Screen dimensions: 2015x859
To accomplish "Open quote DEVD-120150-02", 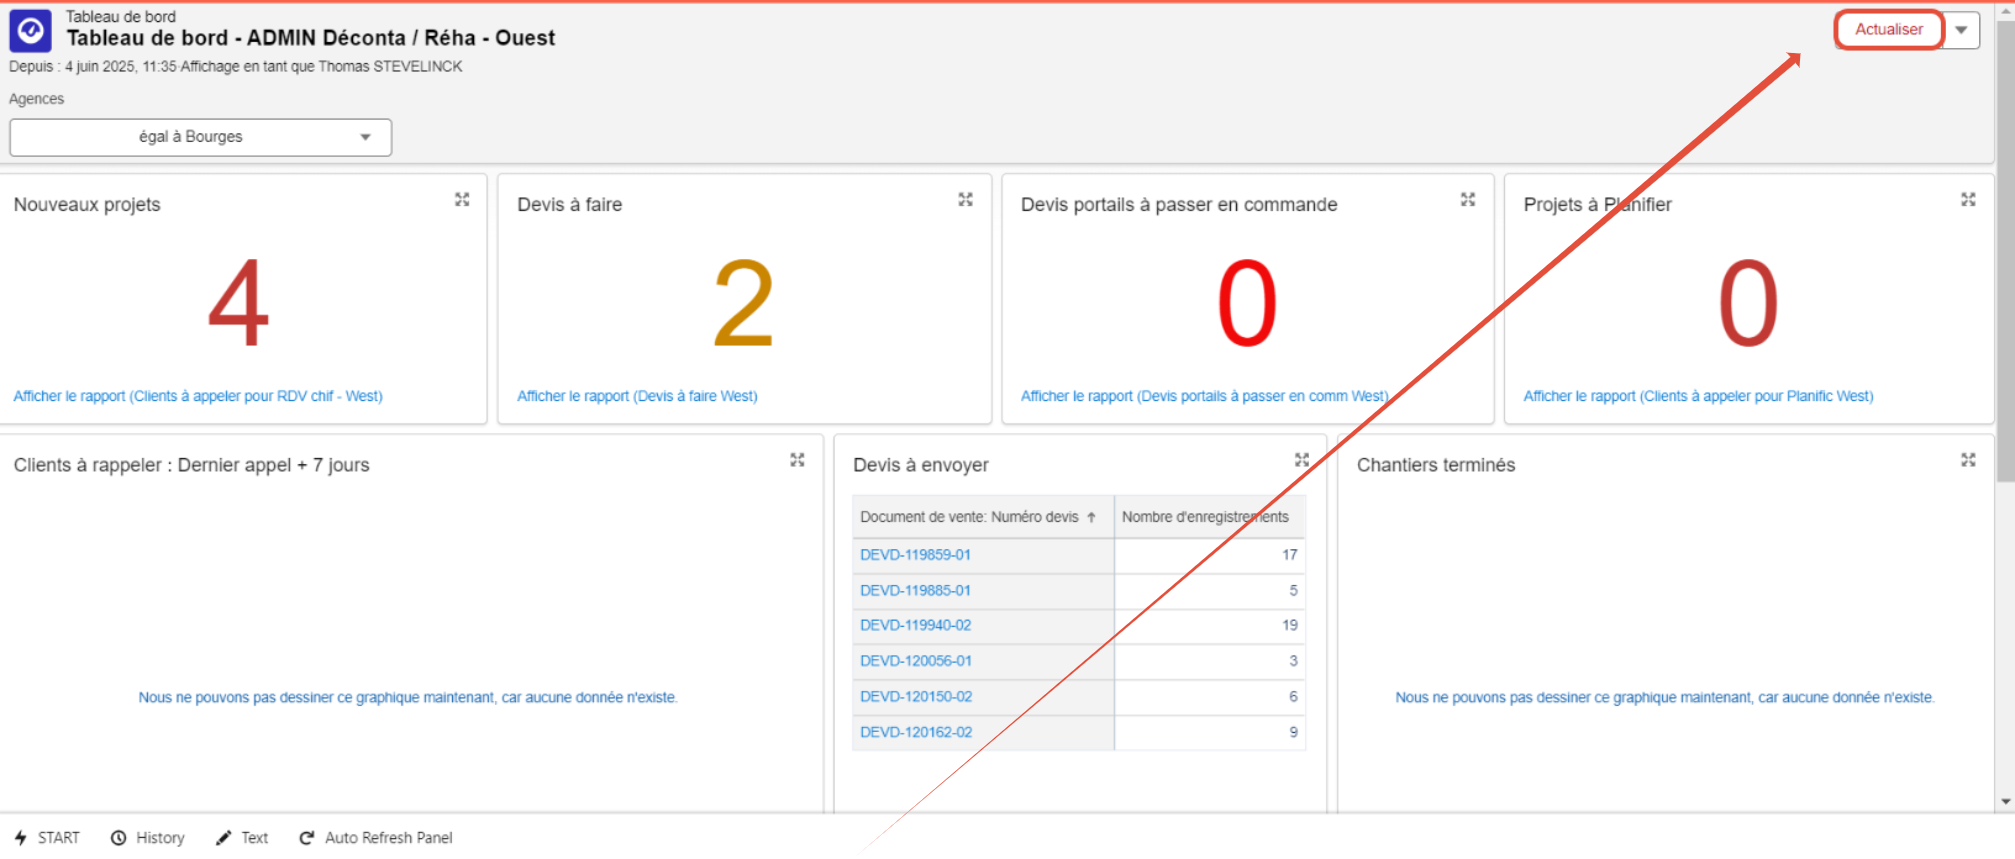I will pos(915,697).
